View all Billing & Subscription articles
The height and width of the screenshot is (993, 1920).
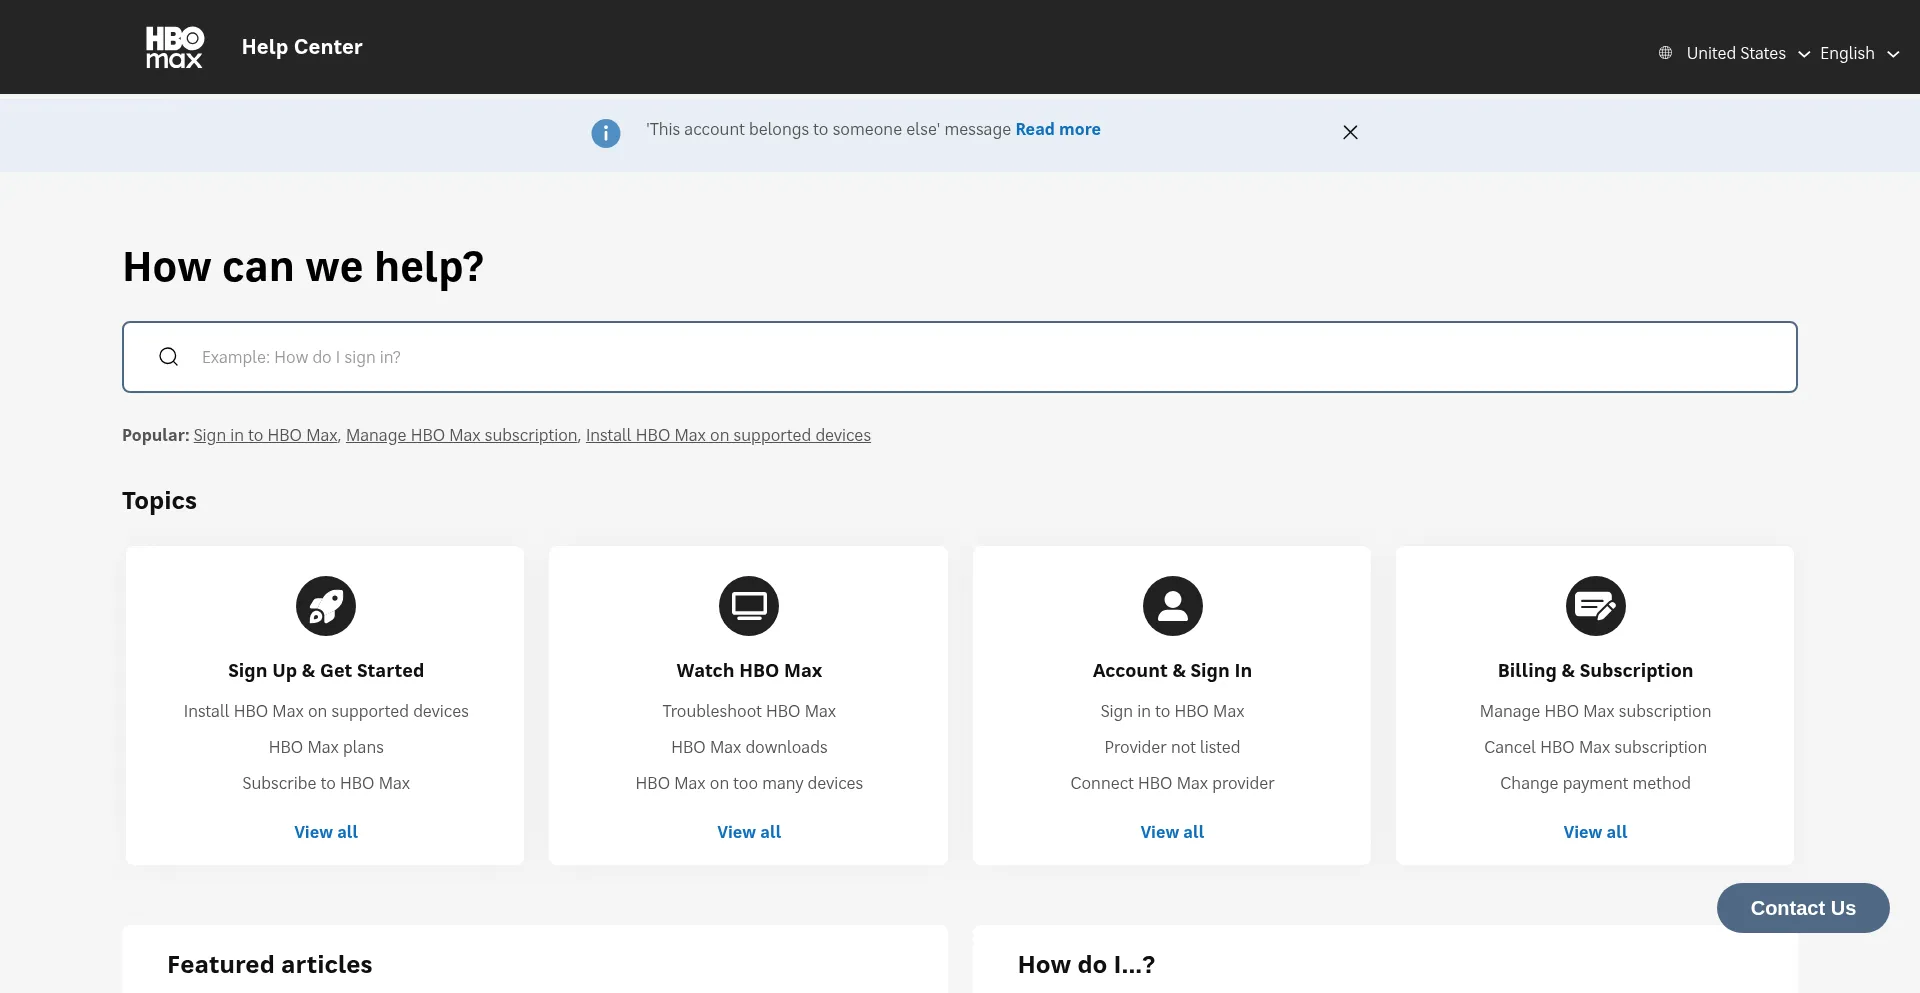tap(1595, 832)
